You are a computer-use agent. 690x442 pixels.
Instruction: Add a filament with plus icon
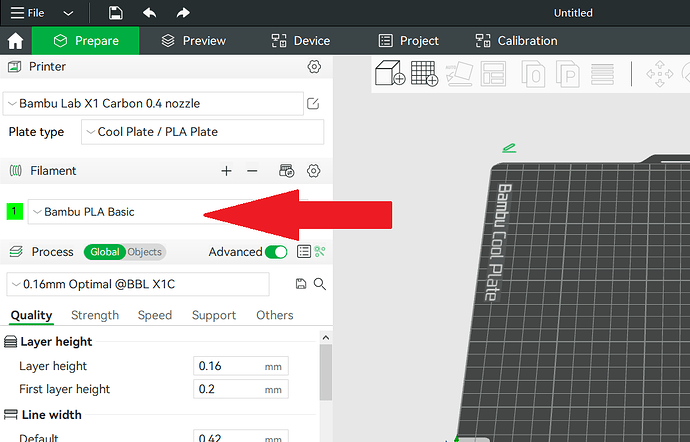tap(226, 171)
